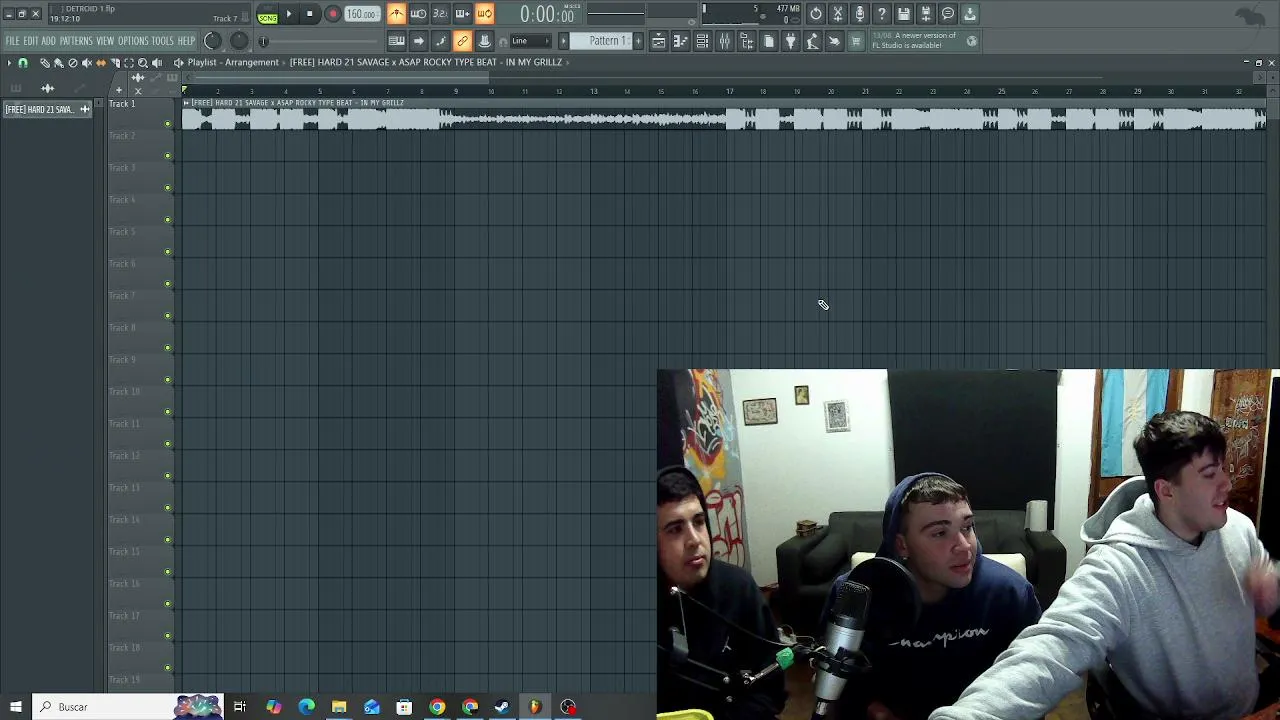Show the Mixer window icon
This screenshot has width=1280, height=720.
(x=725, y=41)
